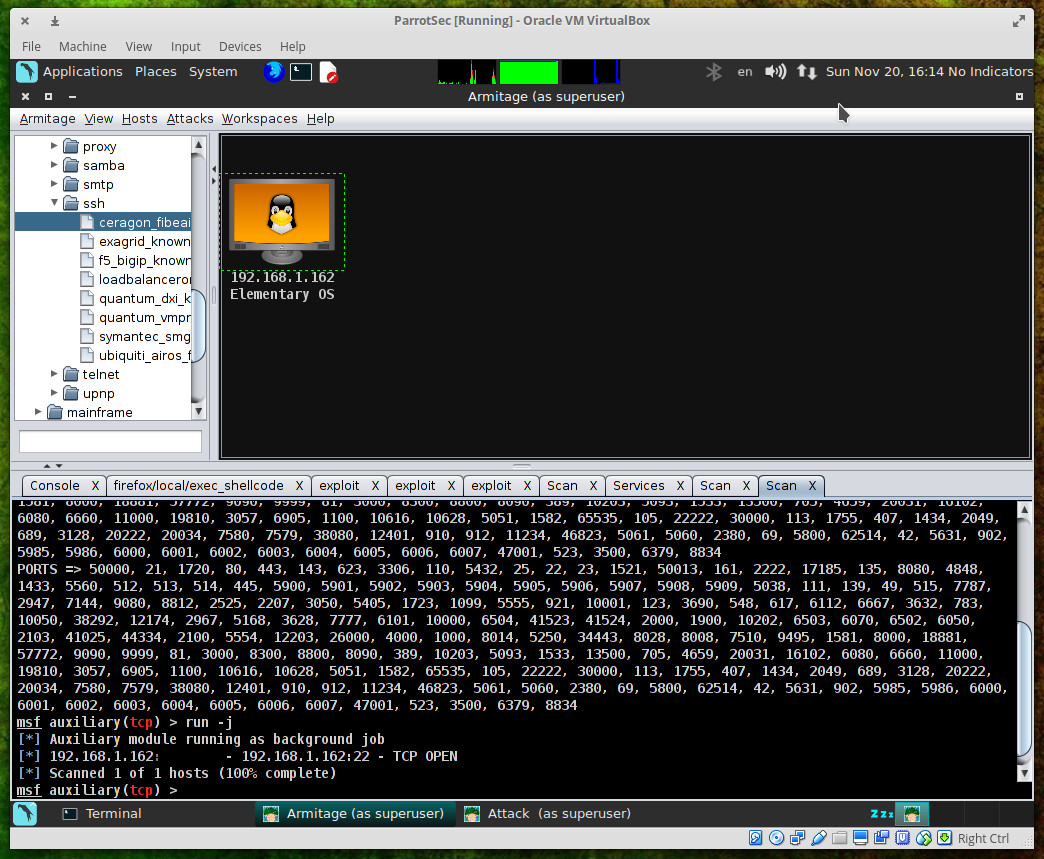Screen dimensions: 1044x859
Task: Click the en keyboard layout indicator
Action: tap(745, 72)
